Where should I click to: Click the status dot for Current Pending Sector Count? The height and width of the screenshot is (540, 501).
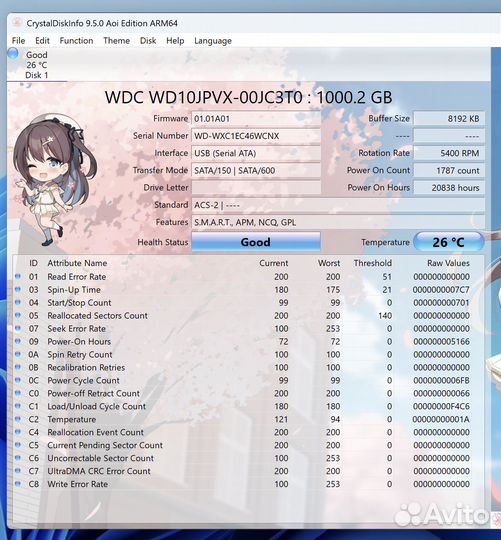tap(18, 445)
